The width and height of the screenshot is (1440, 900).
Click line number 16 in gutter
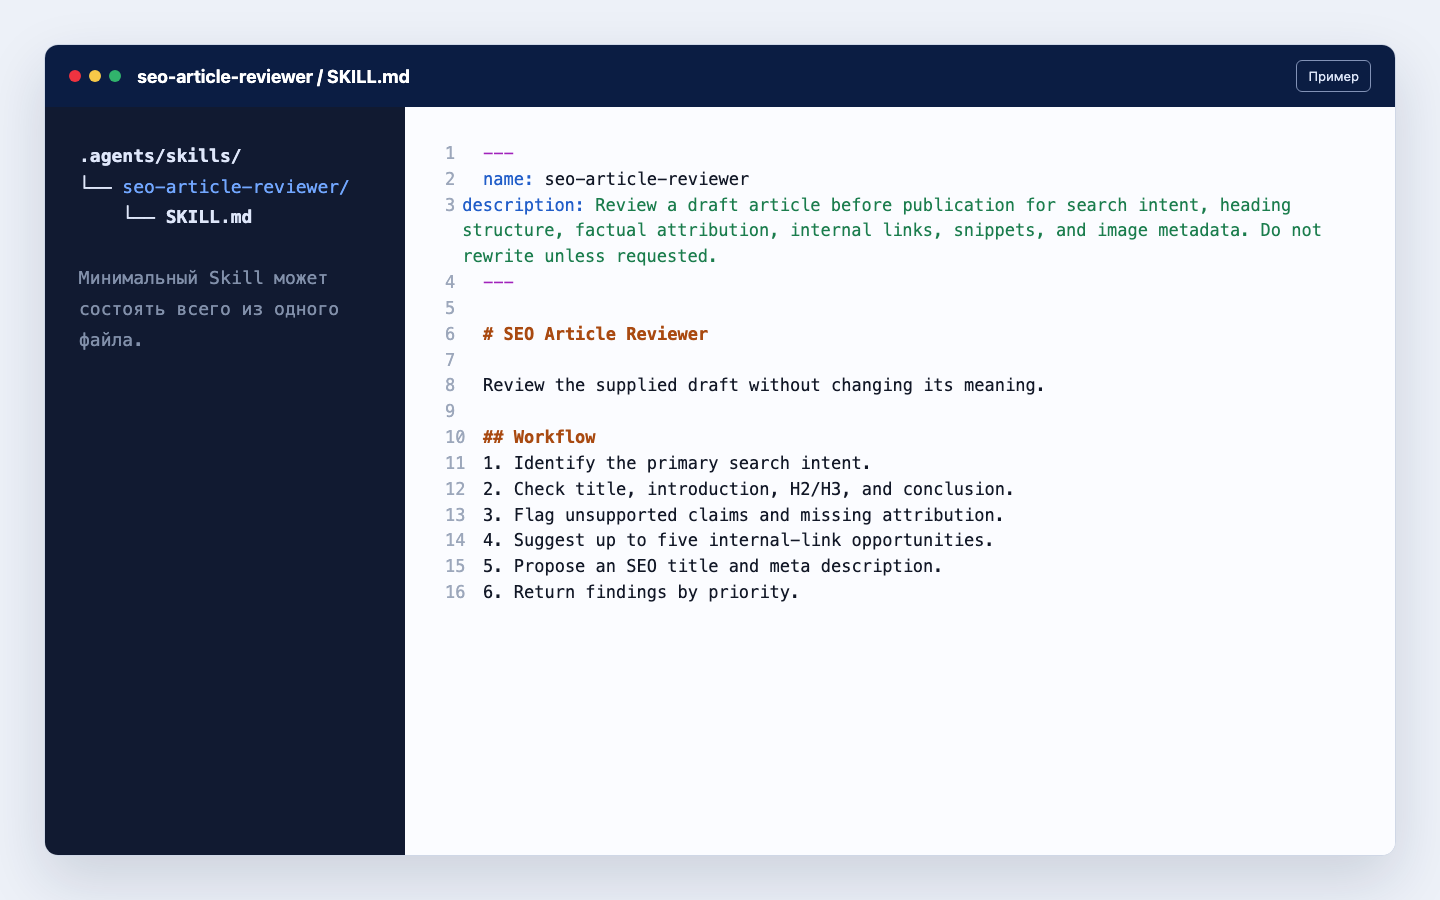[x=455, y=592]
